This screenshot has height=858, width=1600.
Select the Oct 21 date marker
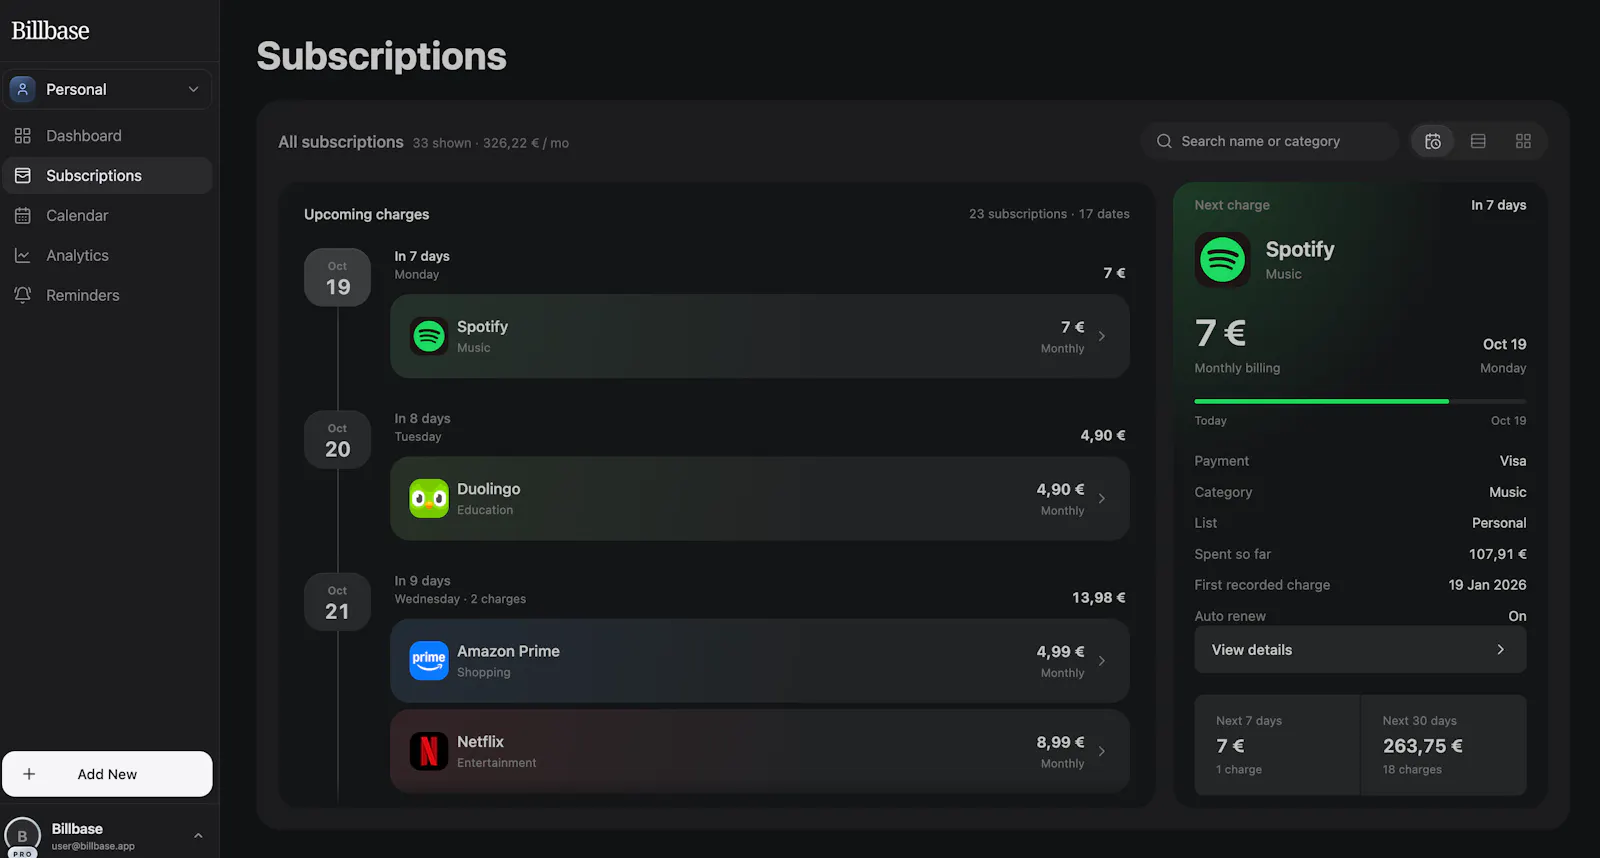[338, 601]
